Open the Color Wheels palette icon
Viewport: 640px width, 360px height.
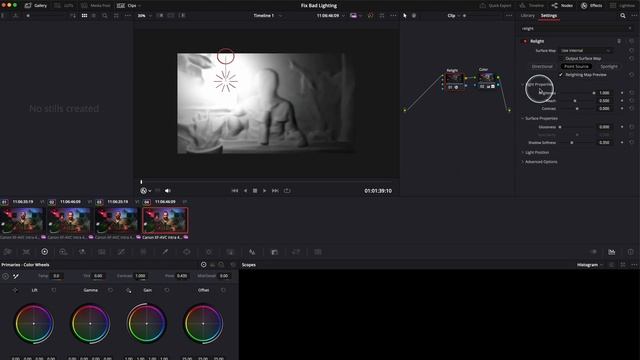coord(44,252)
